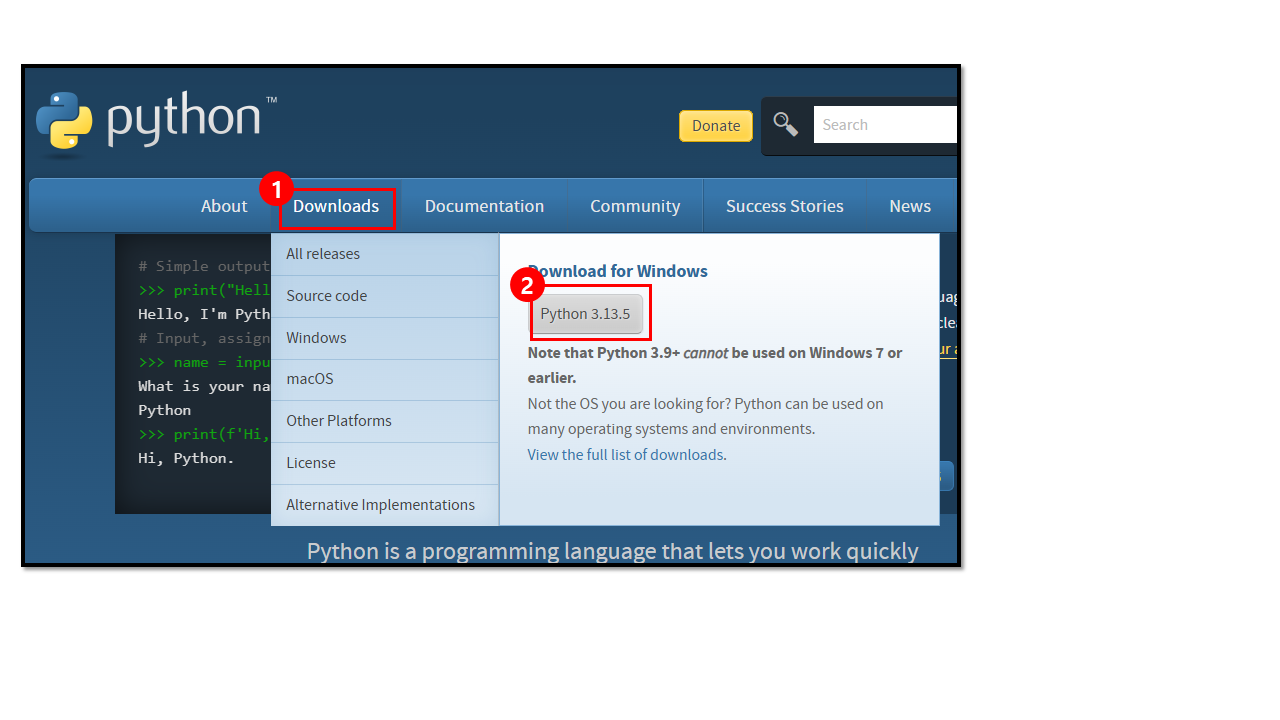The image size is (1280, 720).
Task: Click the magnifying glass search icon
Action: pyautogui.click(x=786, y=124)
